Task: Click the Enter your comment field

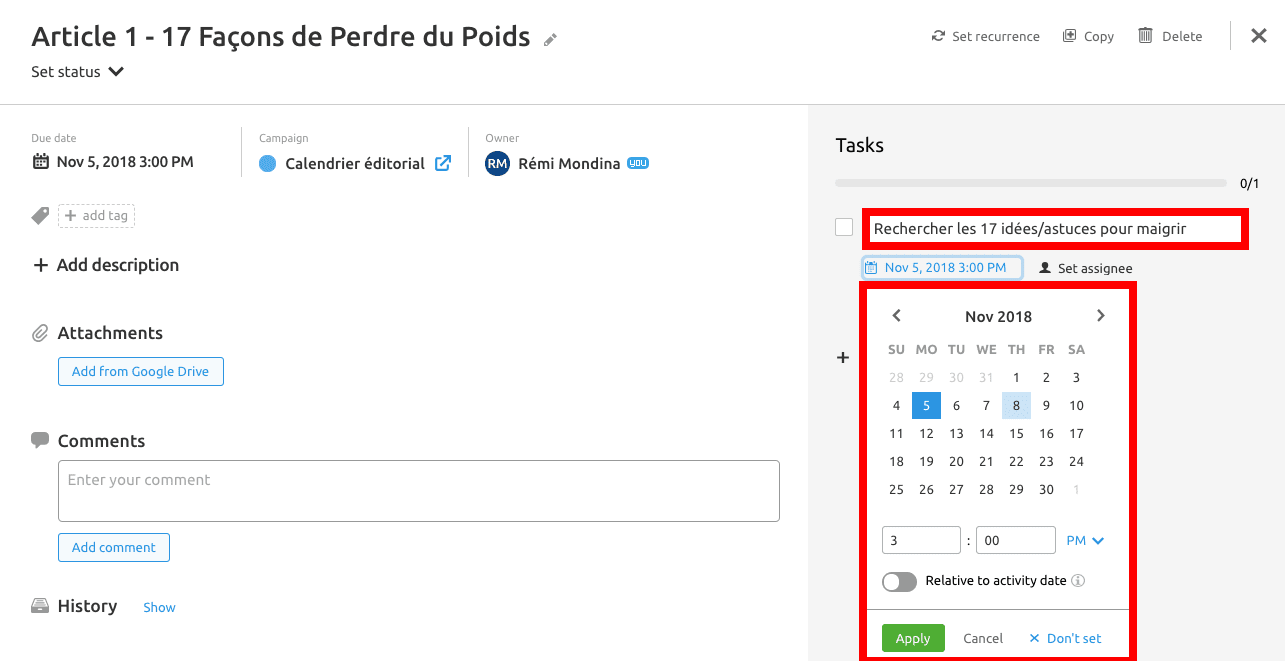Action: [x=419, y=491]
